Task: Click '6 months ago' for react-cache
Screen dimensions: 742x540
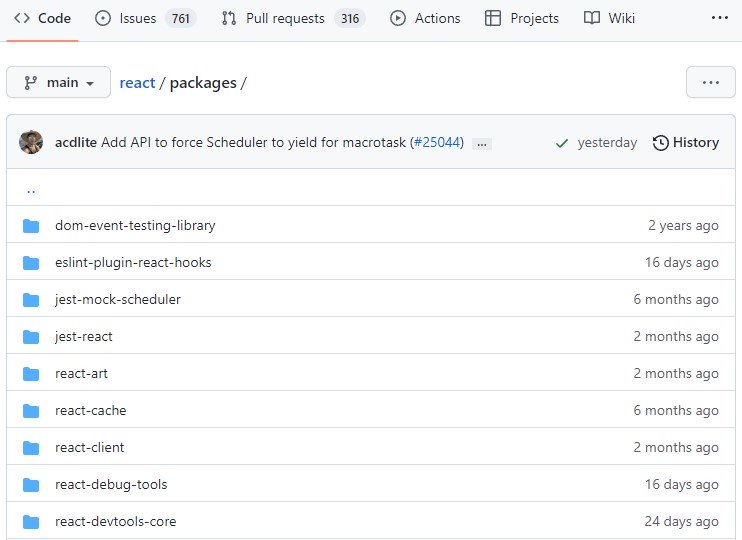Action: [676, 410]
